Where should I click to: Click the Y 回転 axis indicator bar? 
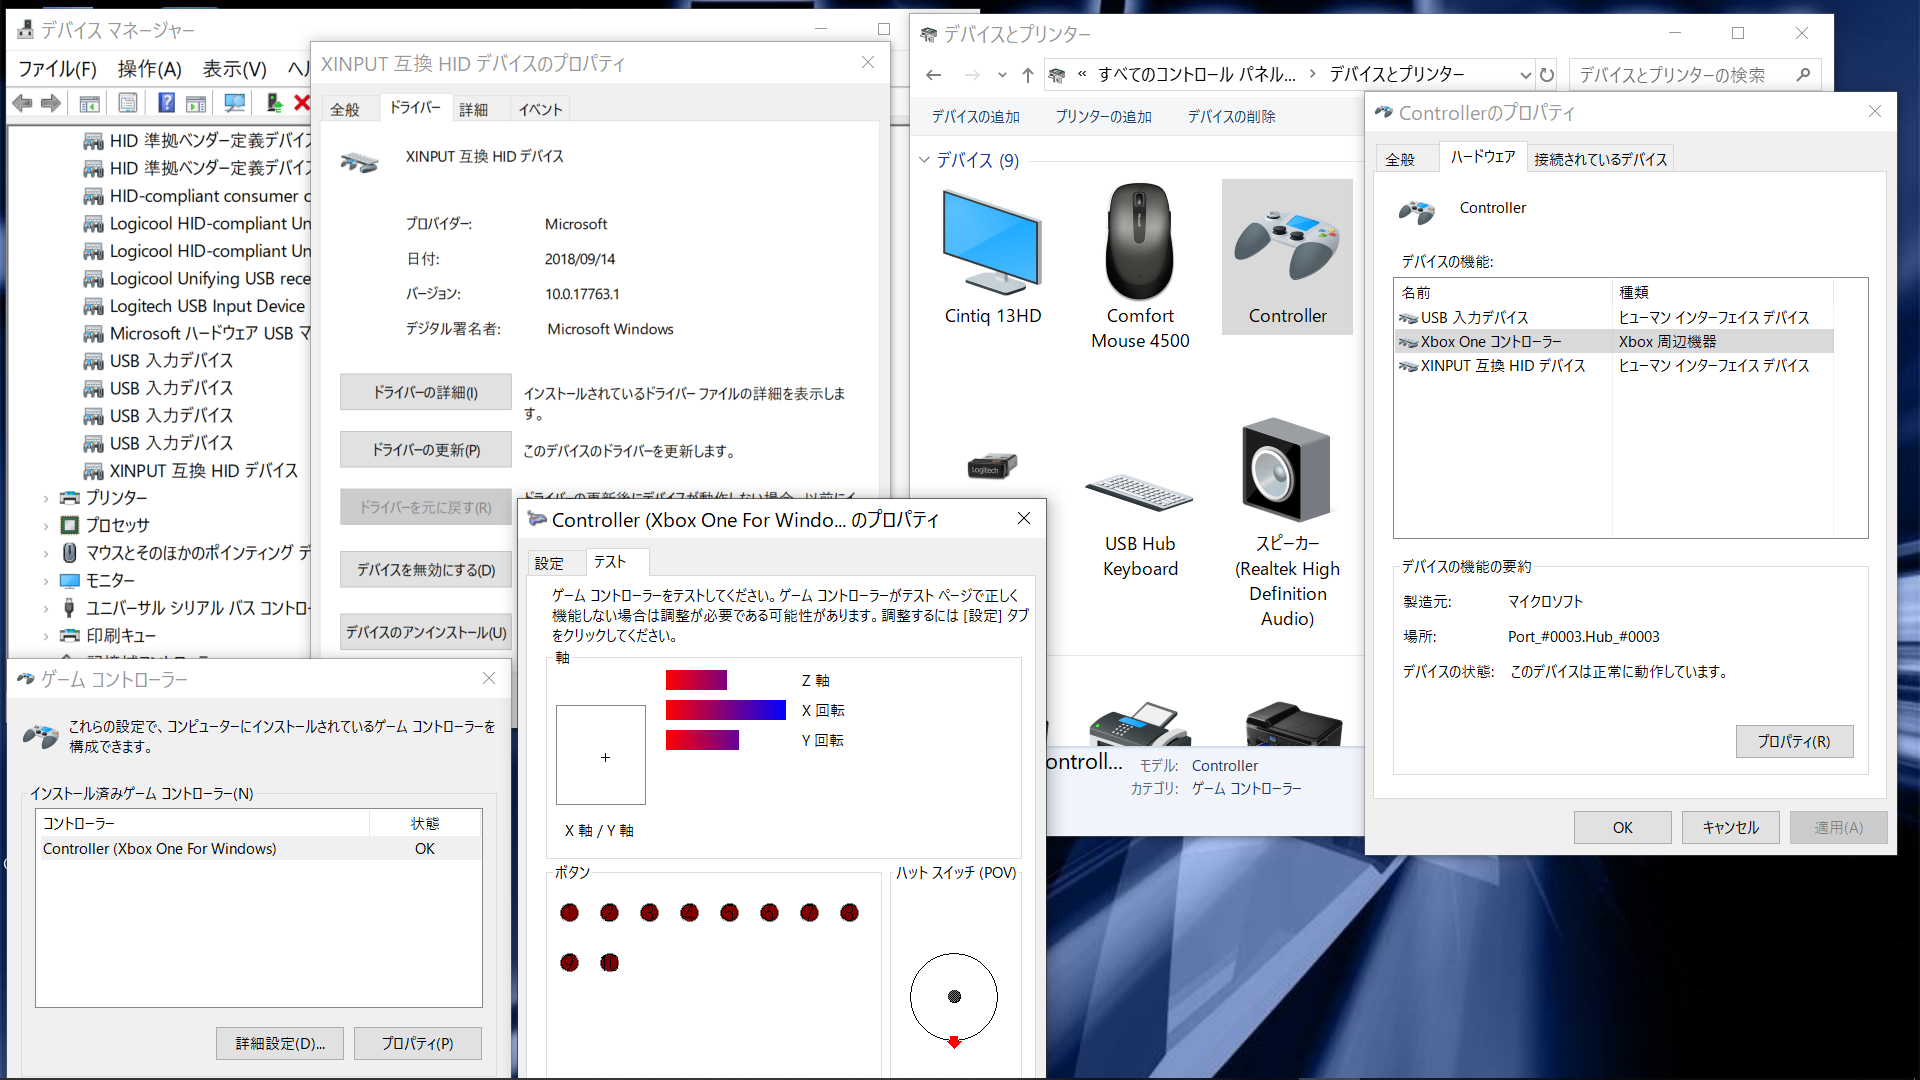[702, 740]
